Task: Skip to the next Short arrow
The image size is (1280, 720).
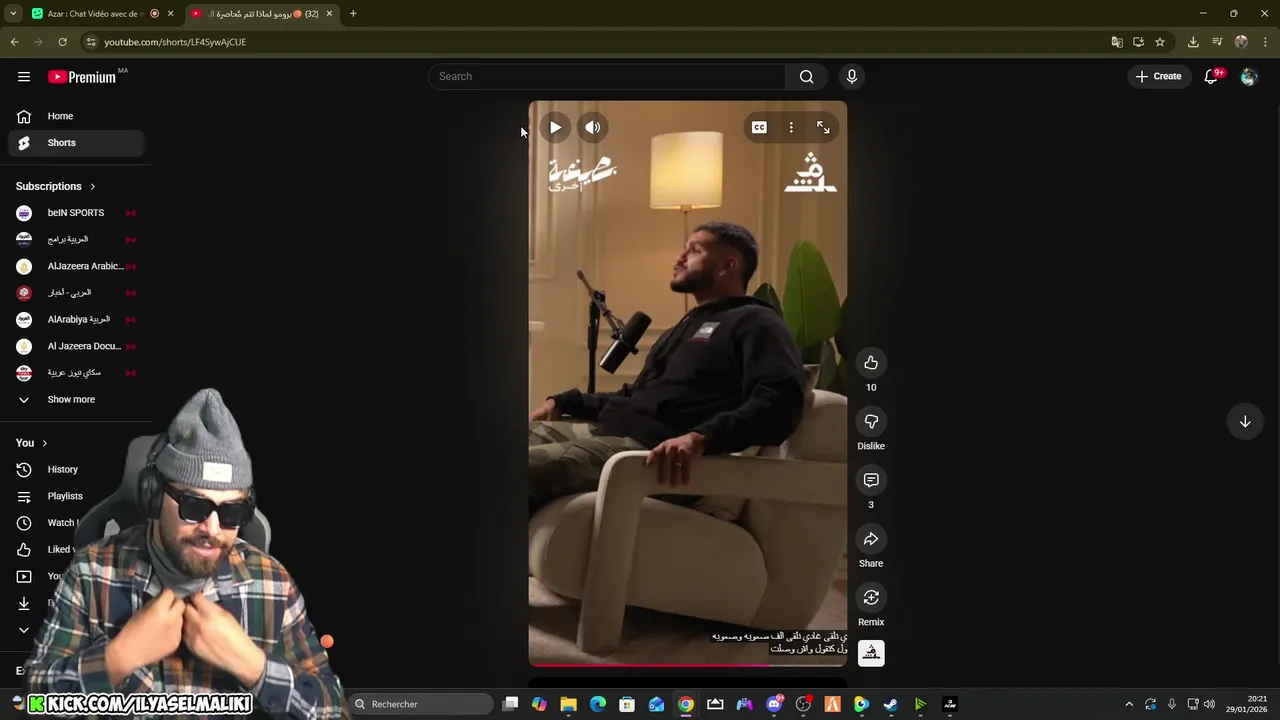Action: (x=1245, y=422)
